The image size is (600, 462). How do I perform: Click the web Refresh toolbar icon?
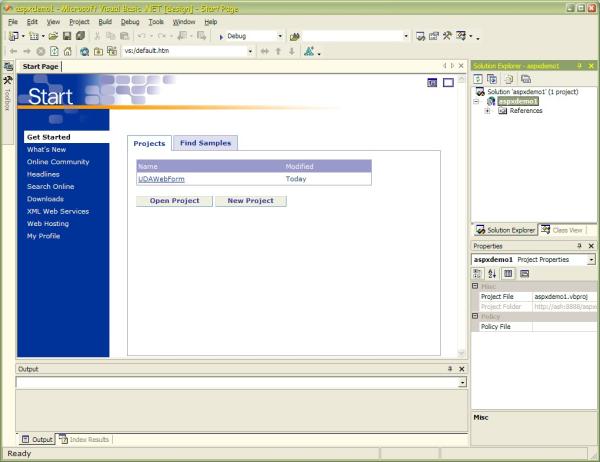tap(54, 51)
